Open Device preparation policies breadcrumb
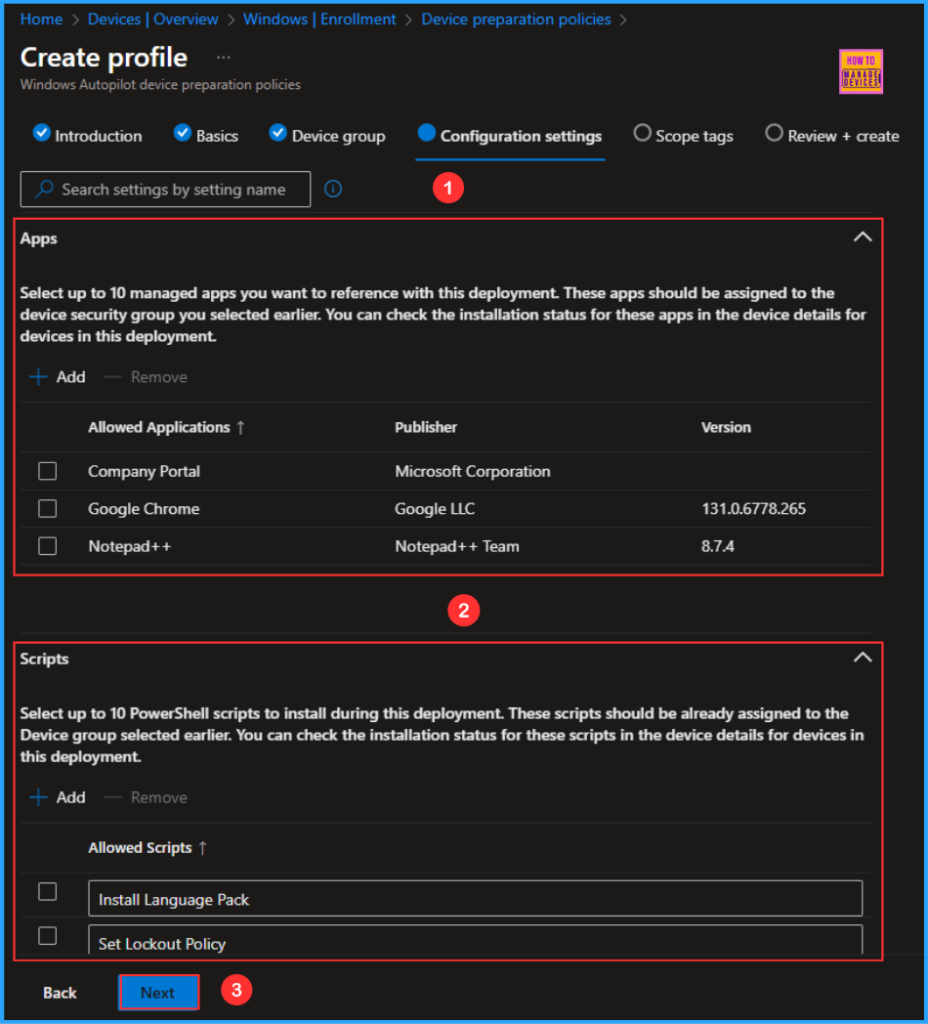 [516, 20]
